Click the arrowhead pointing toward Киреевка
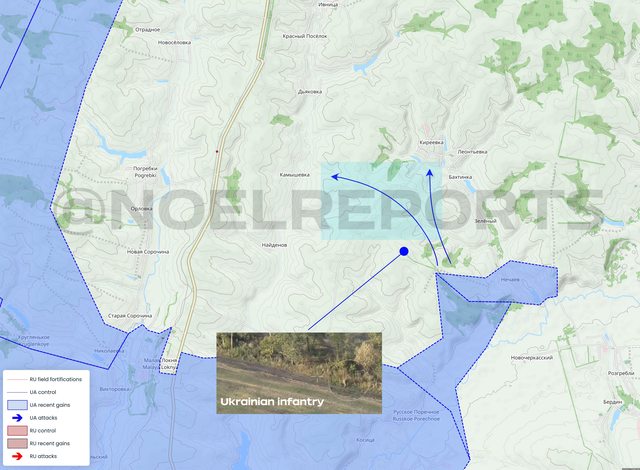The width and height of the screenshot is (640, 470). pyautogui.click(x=429, y=173)
